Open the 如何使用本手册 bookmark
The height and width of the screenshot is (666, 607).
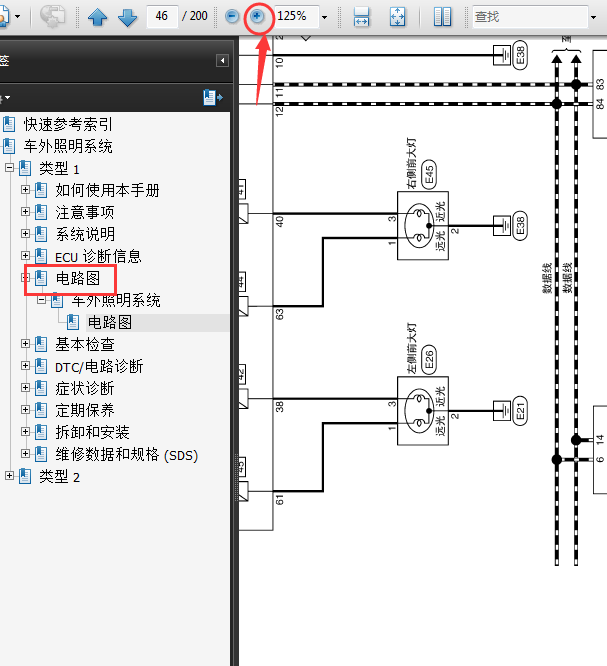[107, 190]
